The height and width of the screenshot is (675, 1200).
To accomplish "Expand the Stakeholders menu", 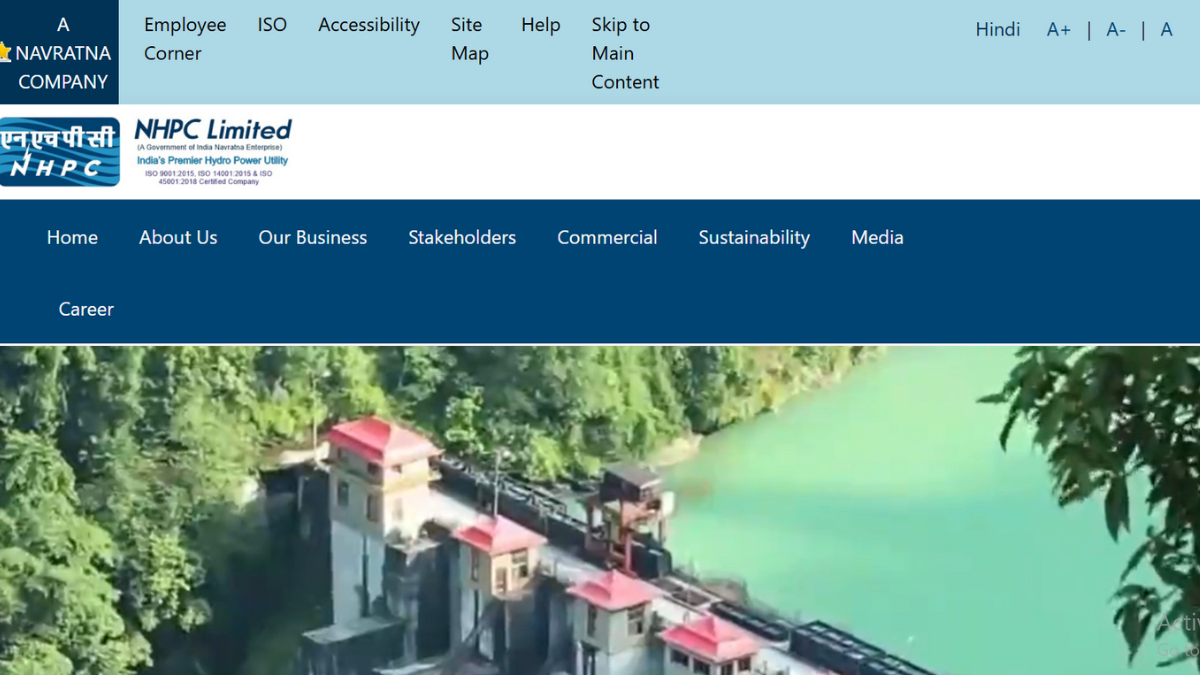I will click(462, 237).
